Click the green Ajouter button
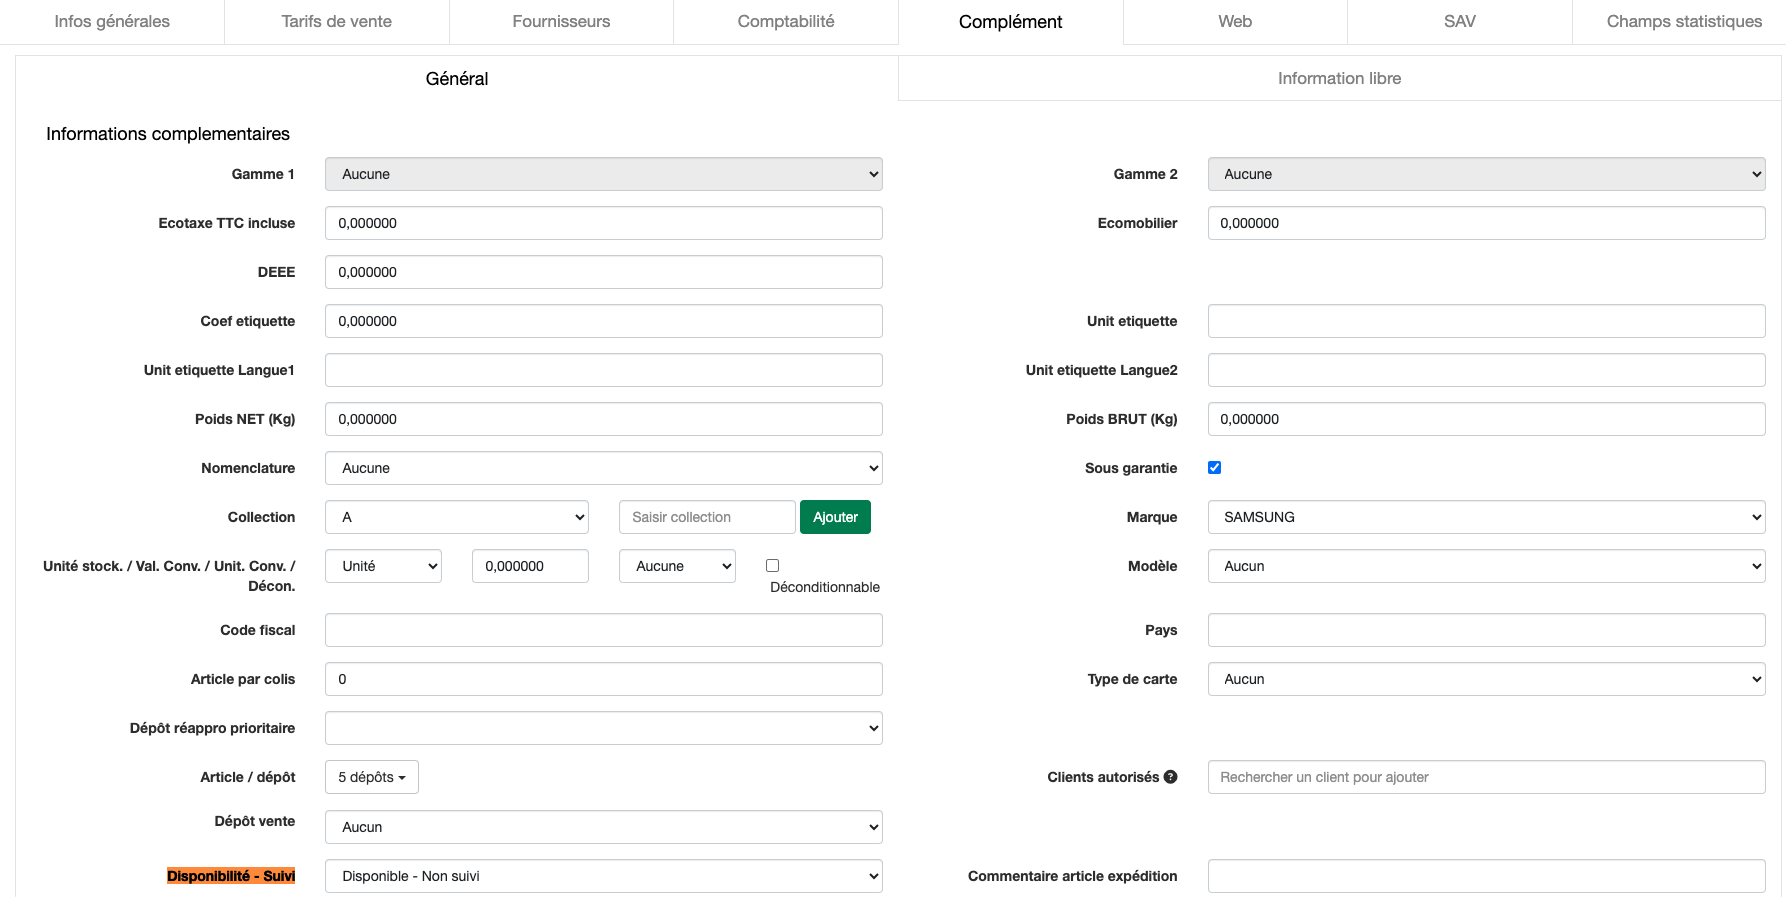Image resolution: width=1786 pixels, height=897 pixels. [x=835, y=517]
